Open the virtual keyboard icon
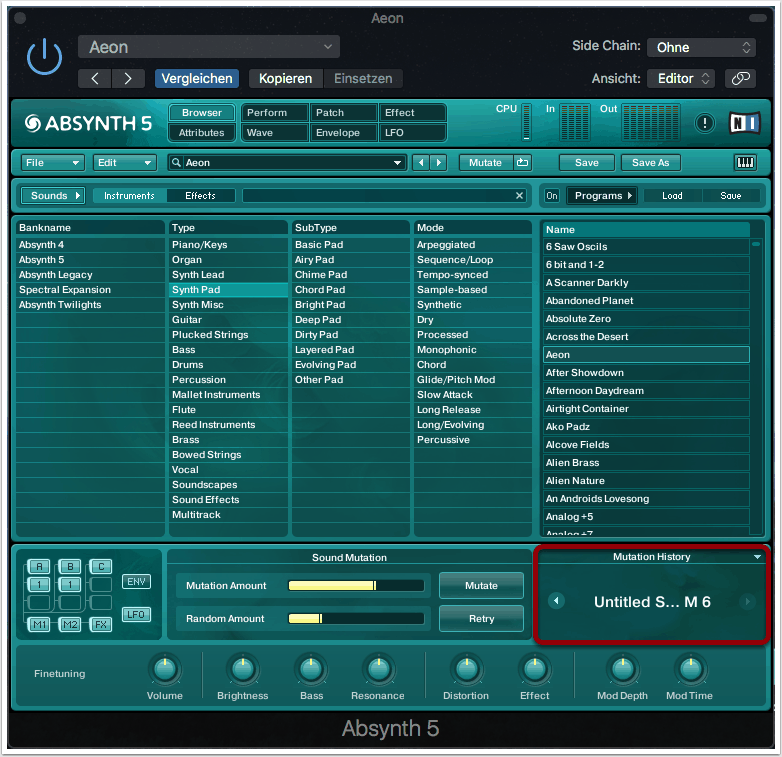This screenshot has width=782, height=757. pos(745,163)
